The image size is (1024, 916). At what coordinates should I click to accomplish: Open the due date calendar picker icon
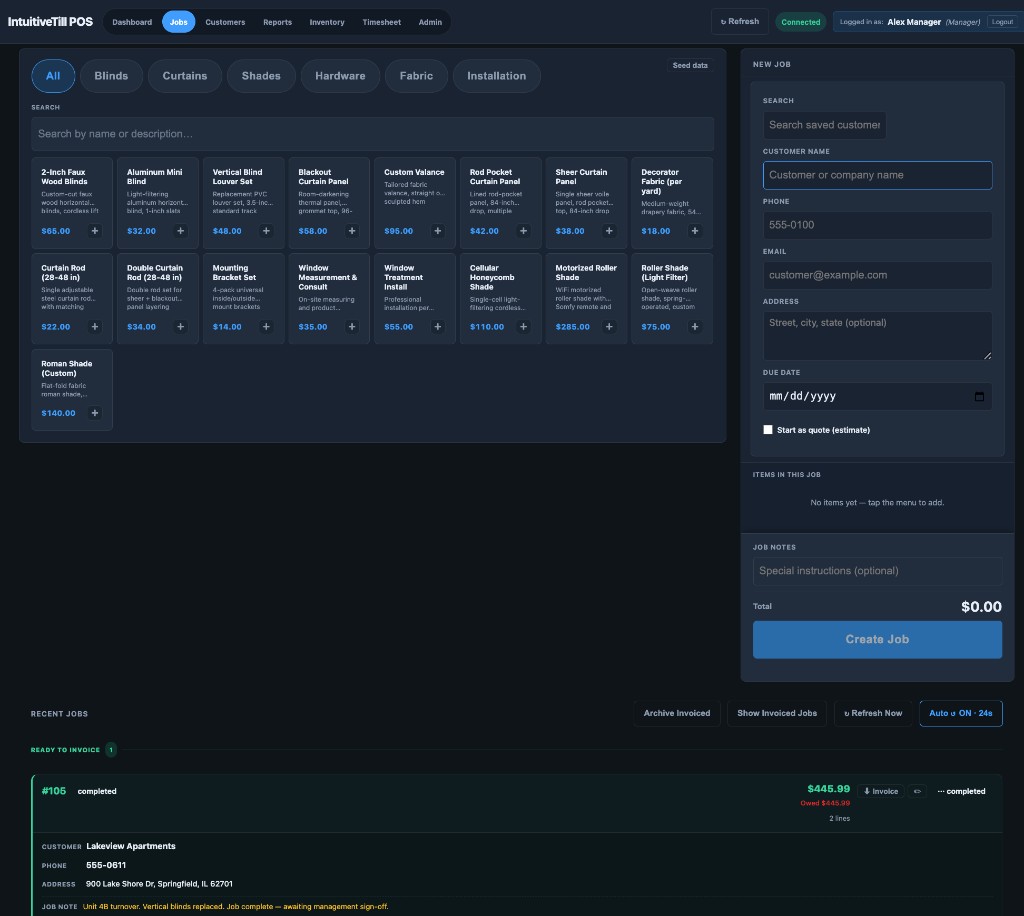979,396
